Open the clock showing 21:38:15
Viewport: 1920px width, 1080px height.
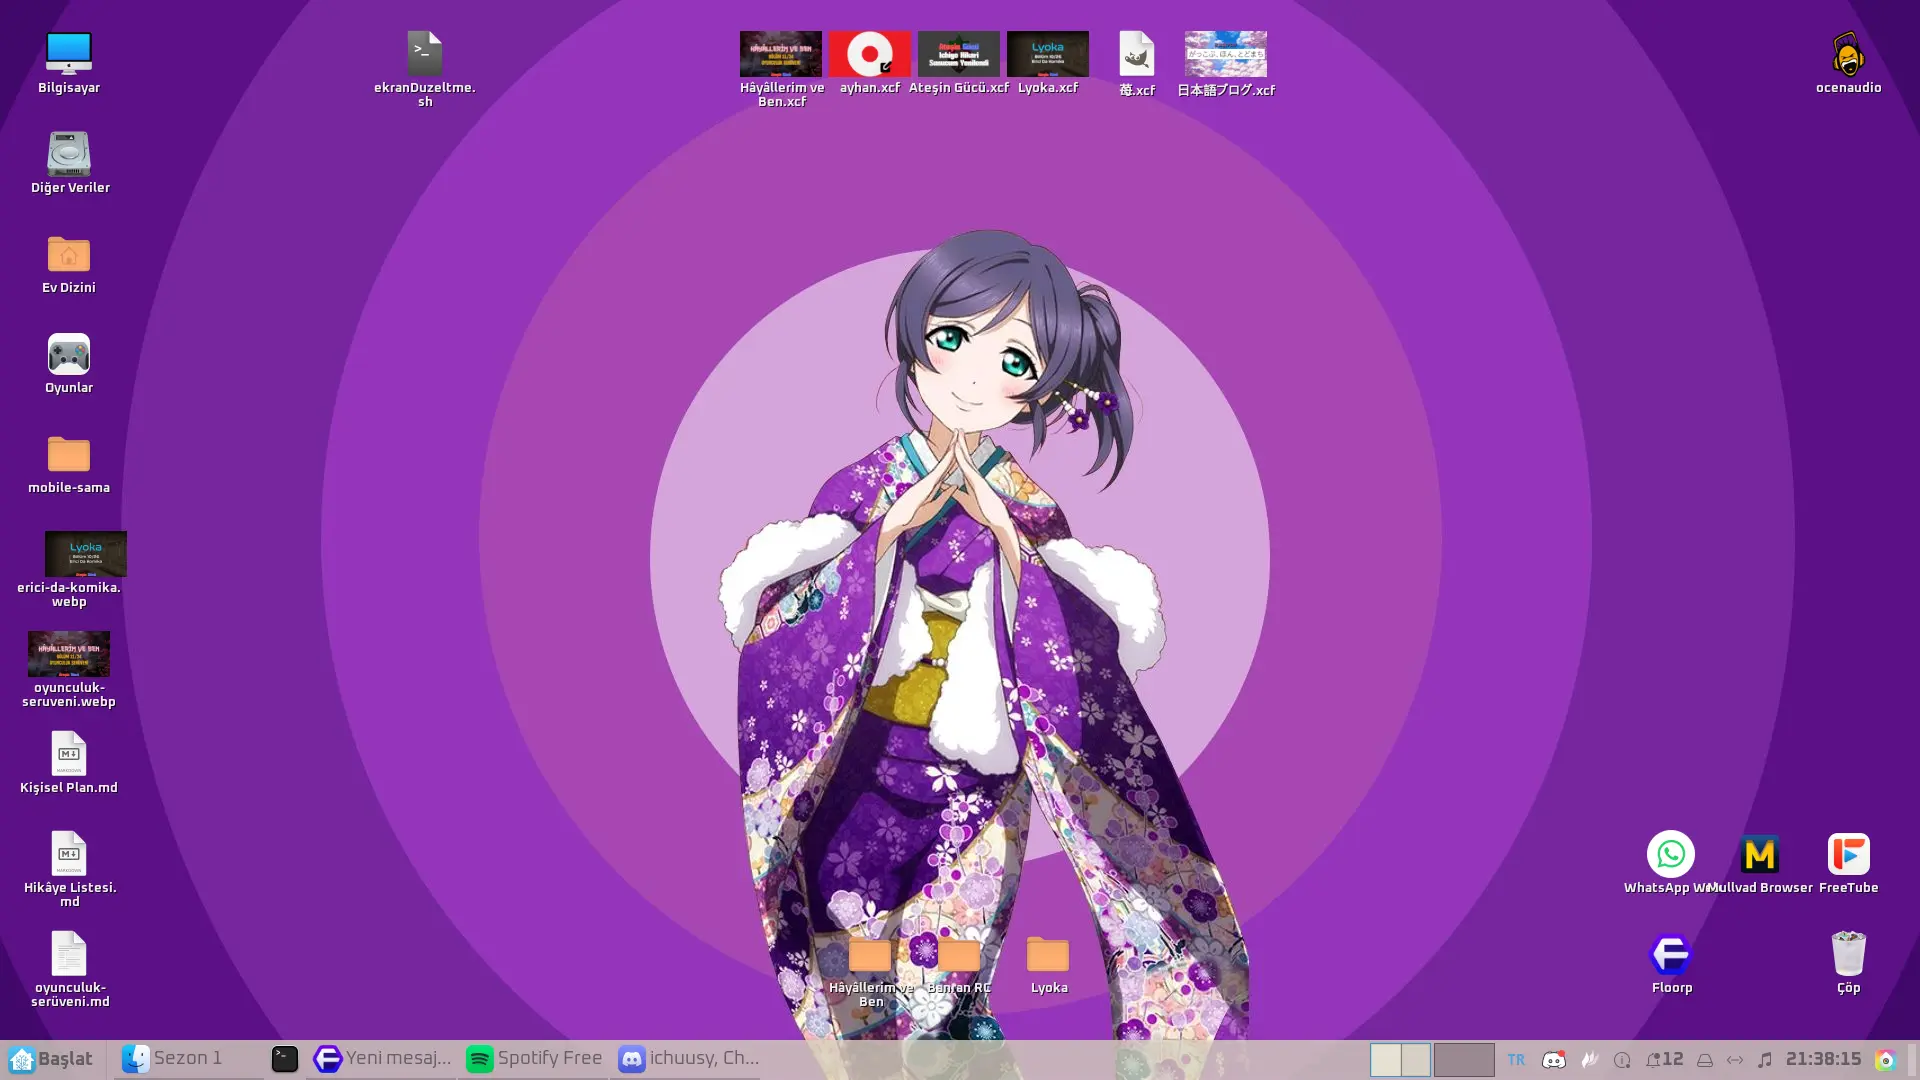point(1823,1059)
